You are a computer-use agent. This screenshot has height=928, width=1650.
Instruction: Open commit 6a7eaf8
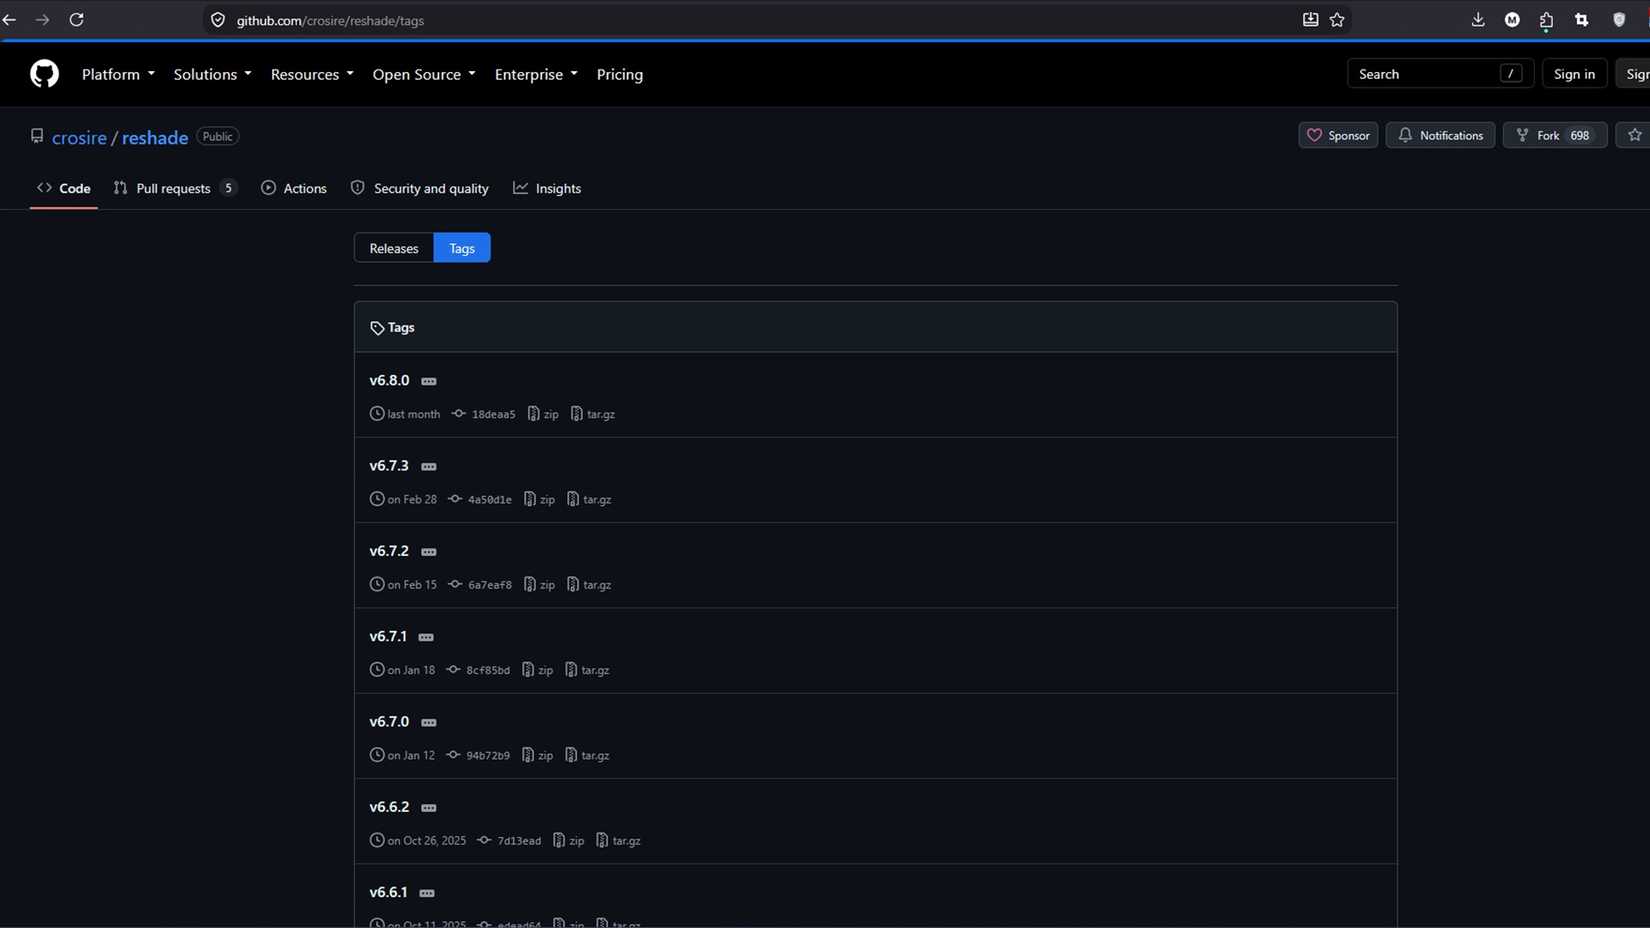pyautogui.click(x=480, y=585)
